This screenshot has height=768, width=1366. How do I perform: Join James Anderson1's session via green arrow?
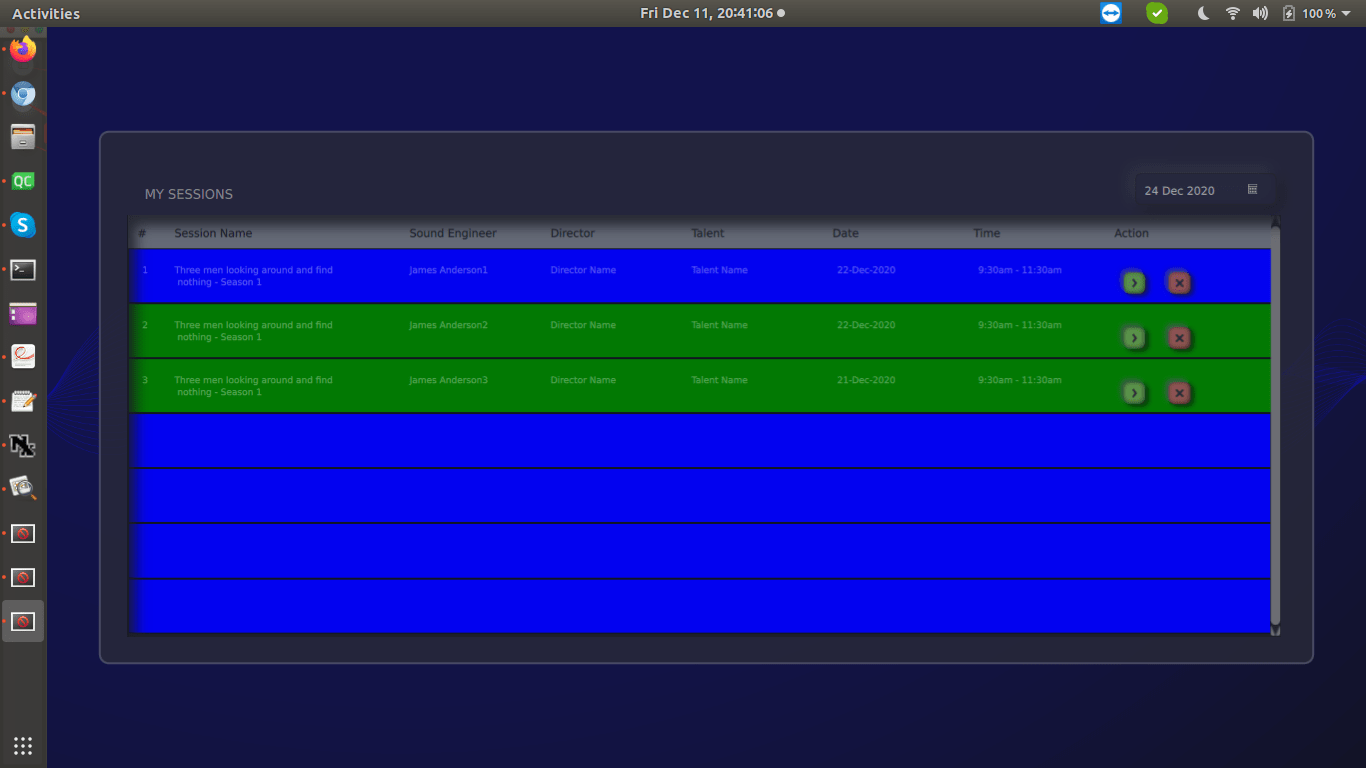pyautogui.click(x=1134, y=283)
